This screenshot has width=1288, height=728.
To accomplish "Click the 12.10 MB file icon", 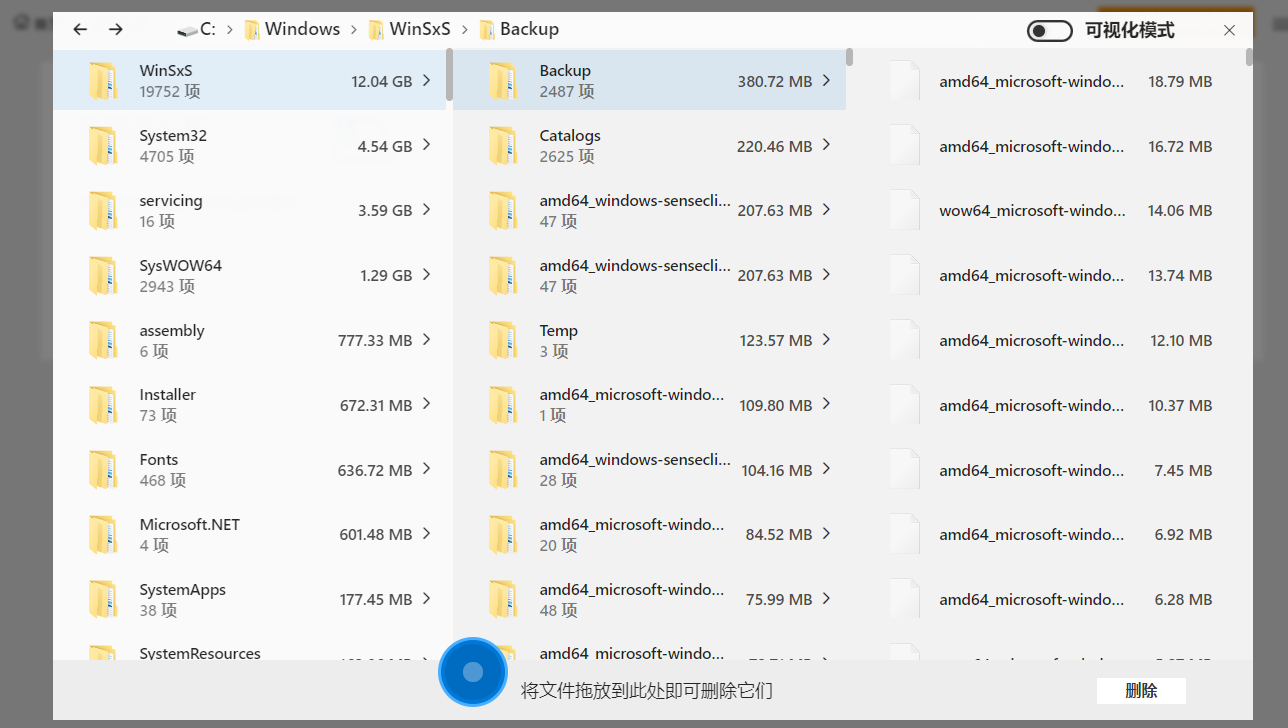I will click(904, 341).
